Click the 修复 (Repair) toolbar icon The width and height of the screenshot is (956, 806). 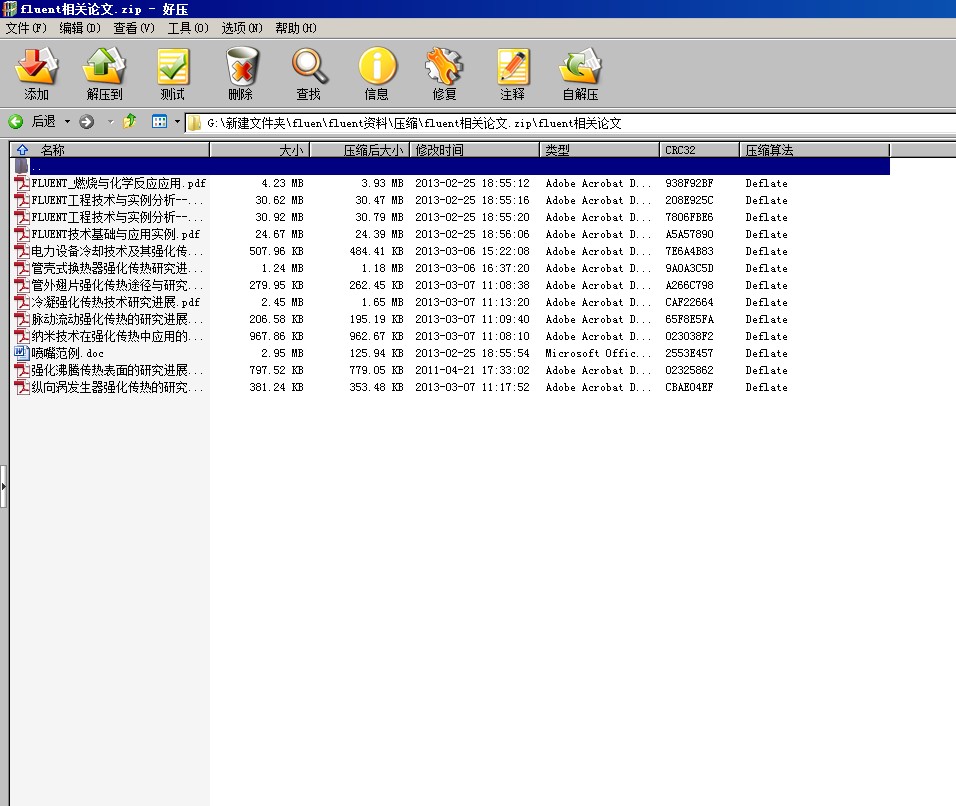pyautogui.click(x=444, y=73)
